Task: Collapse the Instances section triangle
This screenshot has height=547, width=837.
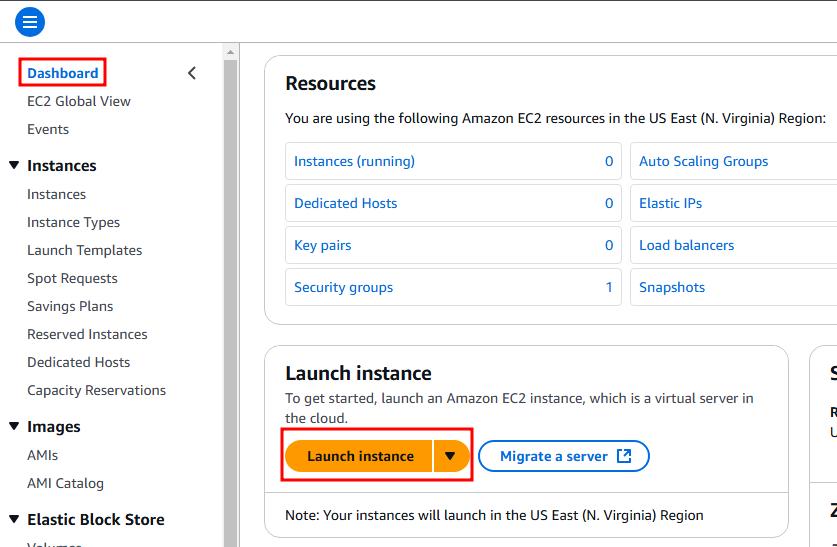Action: pyautogui.click(x=14, y=165)
